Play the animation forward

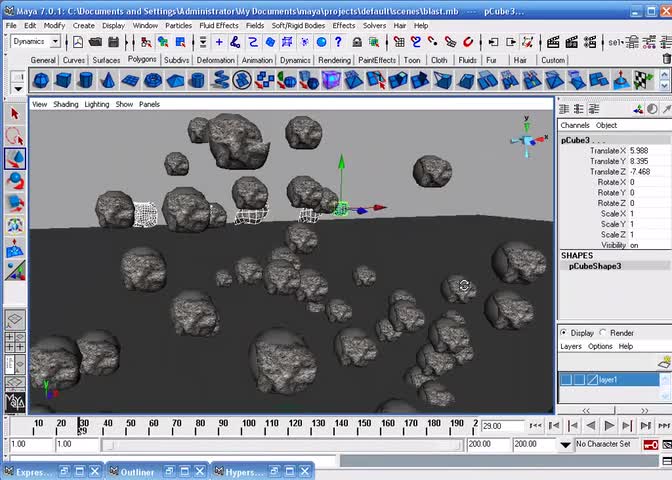[609, 426]
